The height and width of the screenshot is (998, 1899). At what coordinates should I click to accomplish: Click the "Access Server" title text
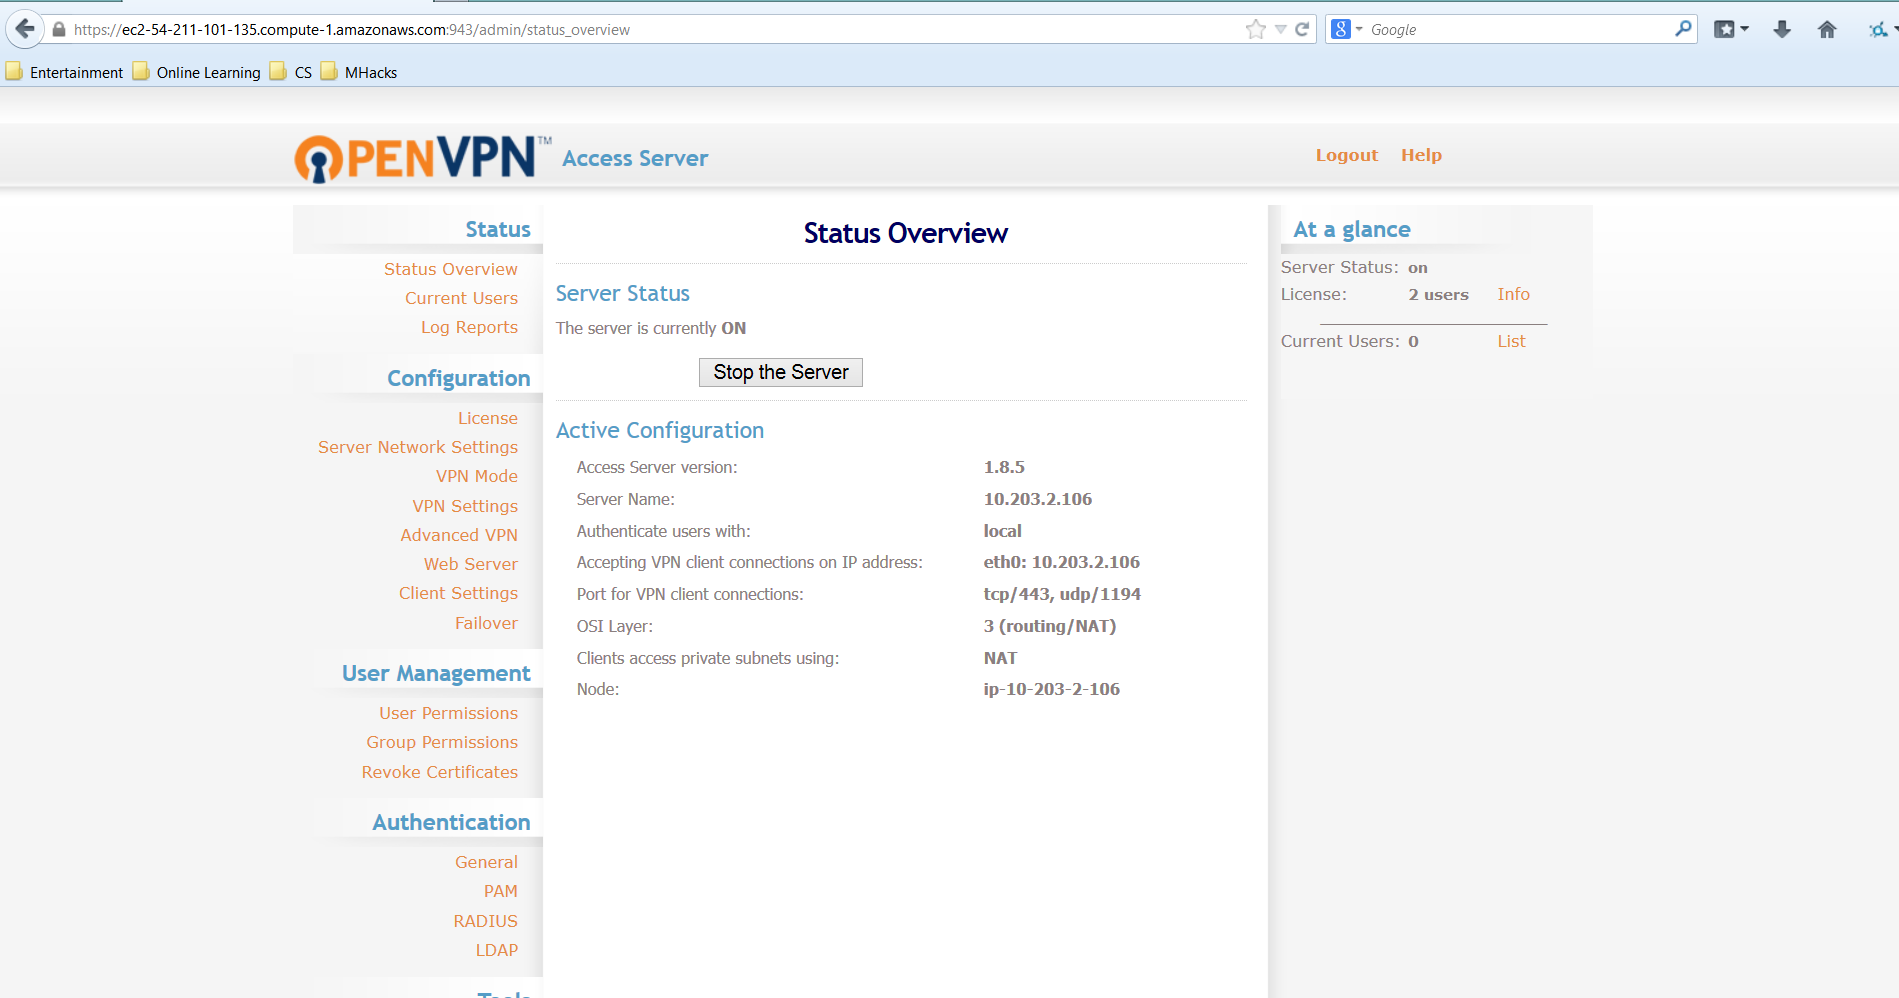point(635,158)
